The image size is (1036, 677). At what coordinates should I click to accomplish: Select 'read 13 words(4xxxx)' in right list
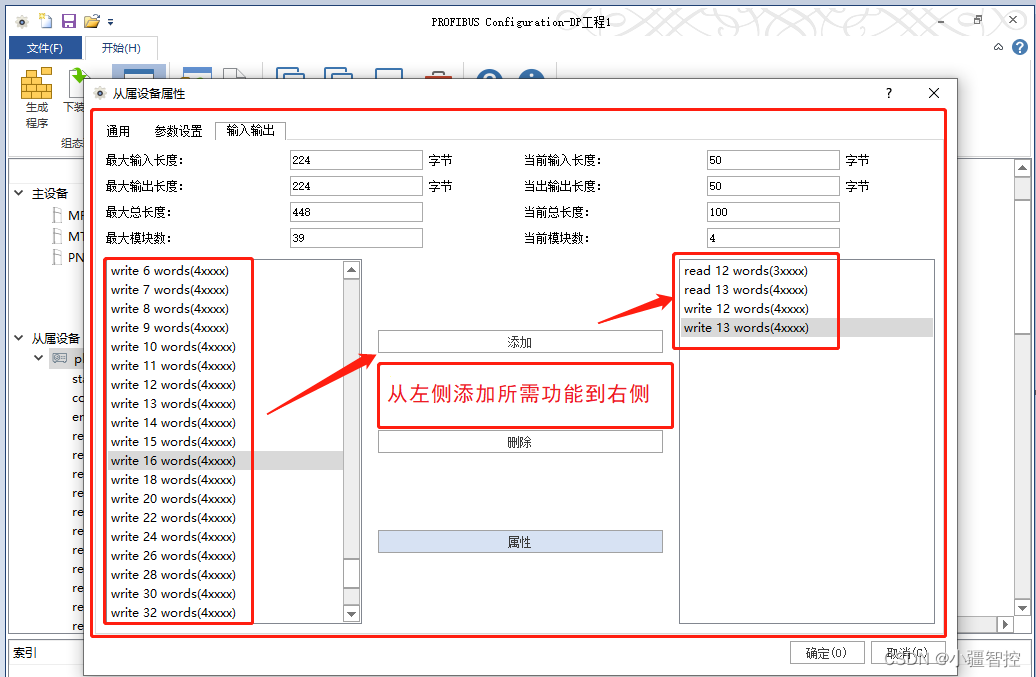pos(807,290)
